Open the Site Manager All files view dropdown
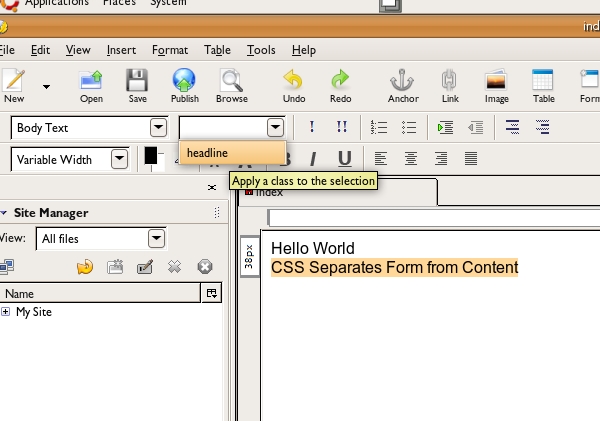The height and width of the screenshot is (421, 600). 156,238
